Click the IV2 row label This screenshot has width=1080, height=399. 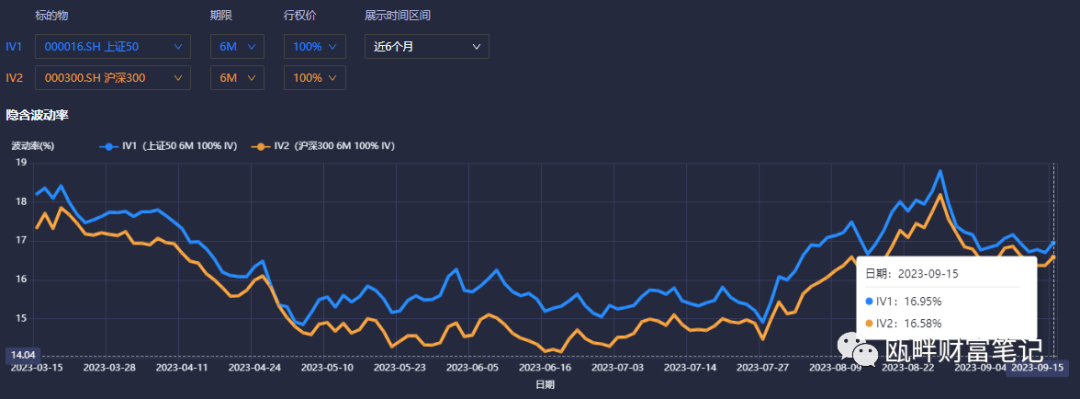tap(14, 78)
